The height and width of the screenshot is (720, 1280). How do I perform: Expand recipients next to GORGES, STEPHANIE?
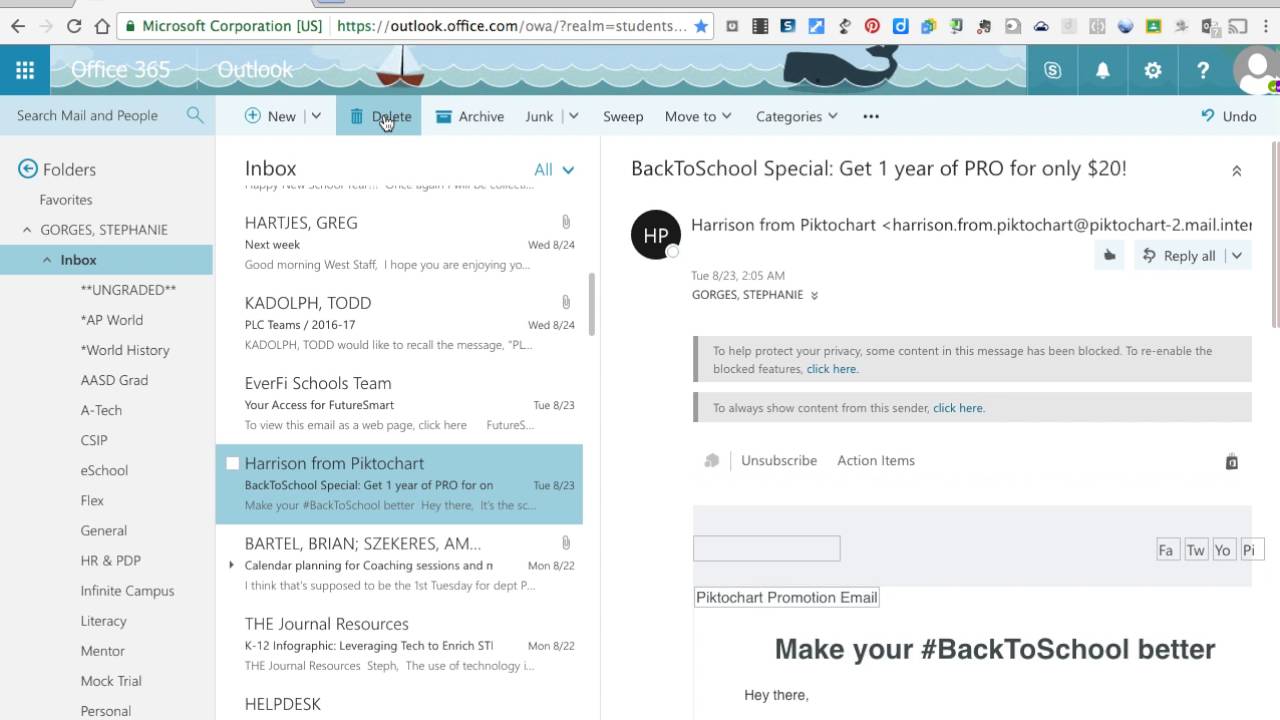point(814,295)
